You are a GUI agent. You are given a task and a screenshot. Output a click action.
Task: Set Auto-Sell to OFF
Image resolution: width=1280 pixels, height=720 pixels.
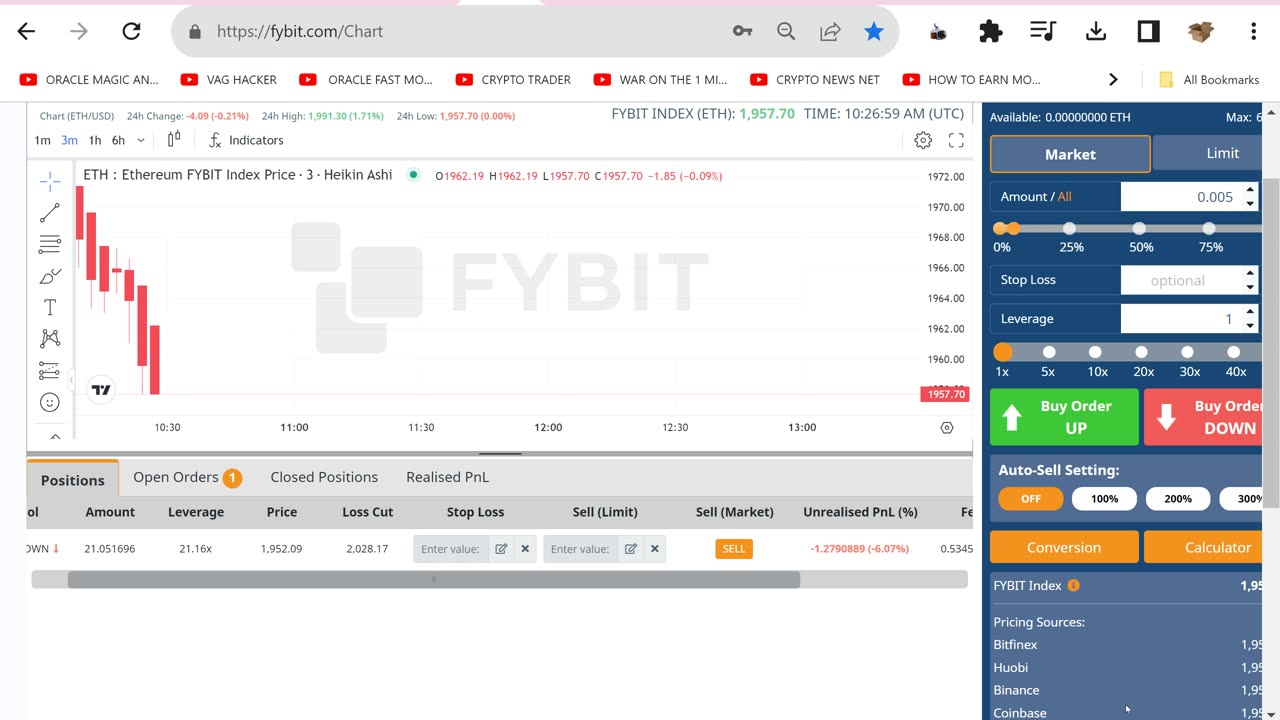[x=1030, y=499]
